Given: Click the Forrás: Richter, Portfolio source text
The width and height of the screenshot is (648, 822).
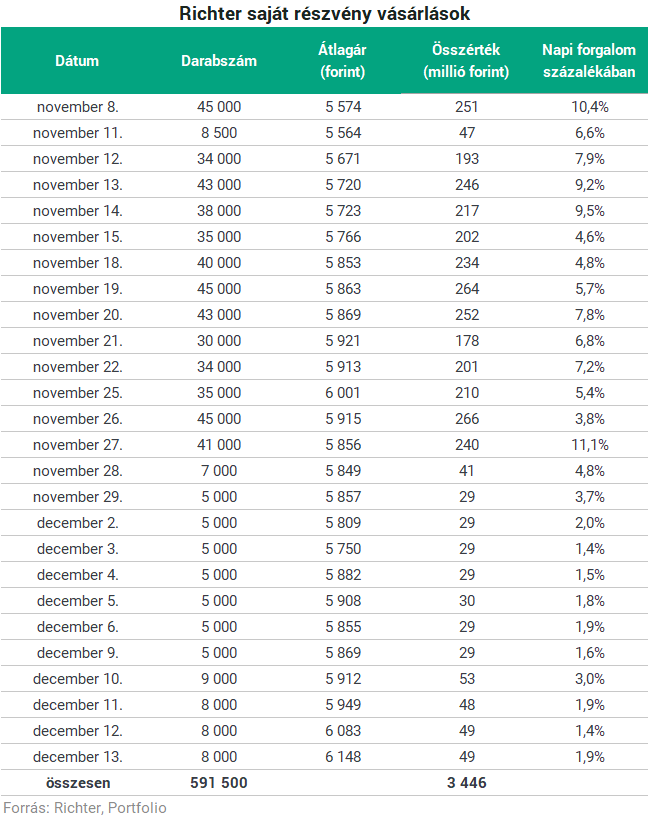Looking at the screenshot, I should [85, 808].
